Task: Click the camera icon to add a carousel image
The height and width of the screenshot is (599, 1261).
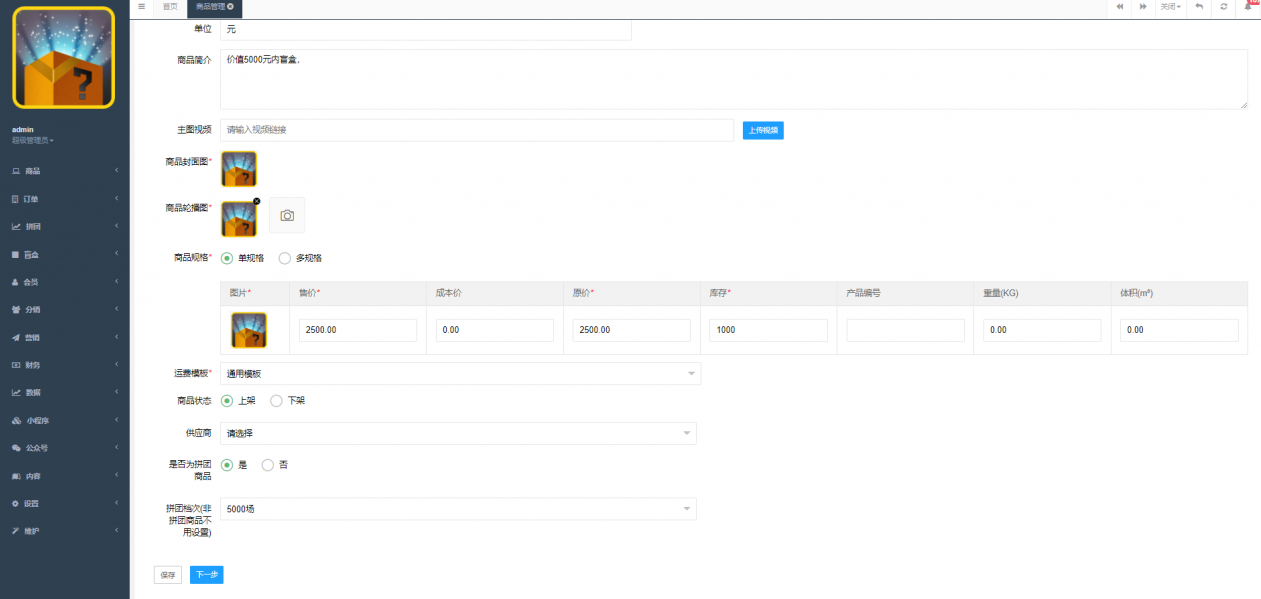Action: (x=287, y=215)
